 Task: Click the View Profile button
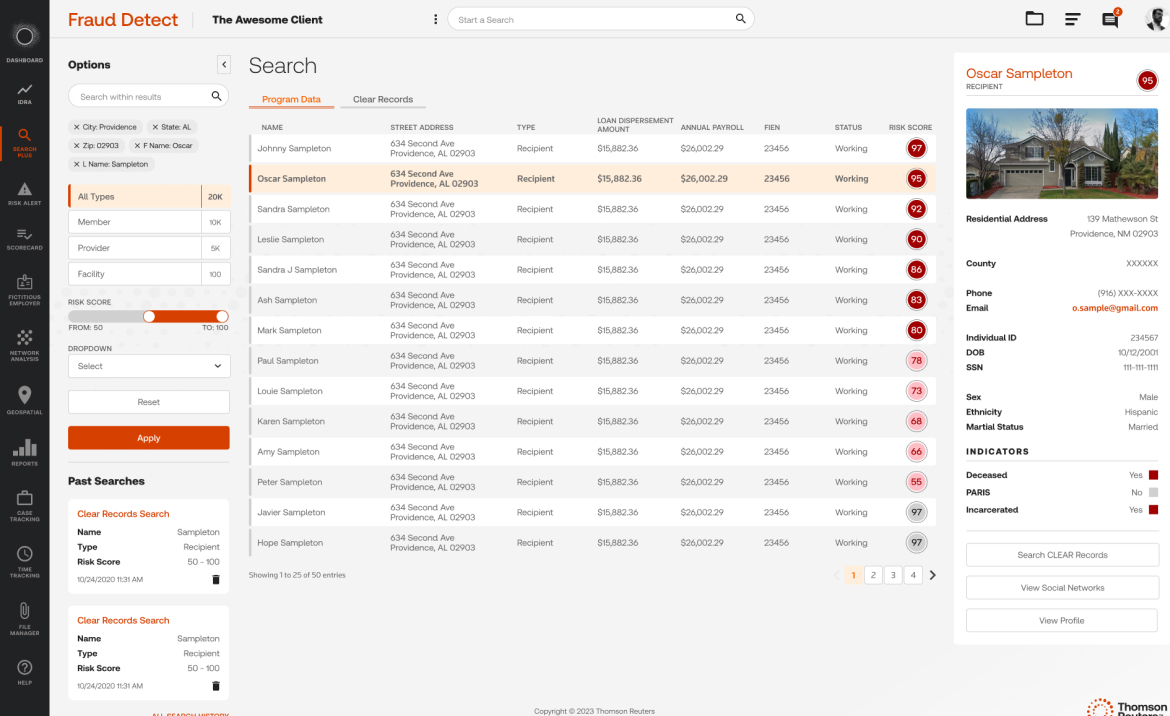coord(1063,621)
